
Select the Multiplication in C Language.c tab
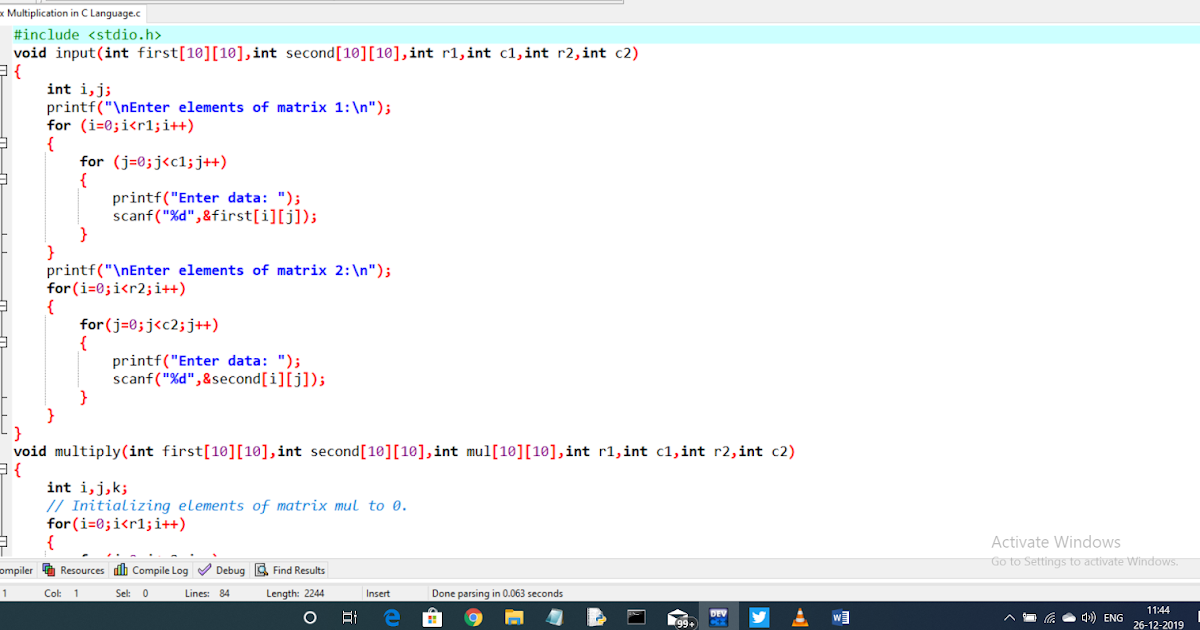72,14
